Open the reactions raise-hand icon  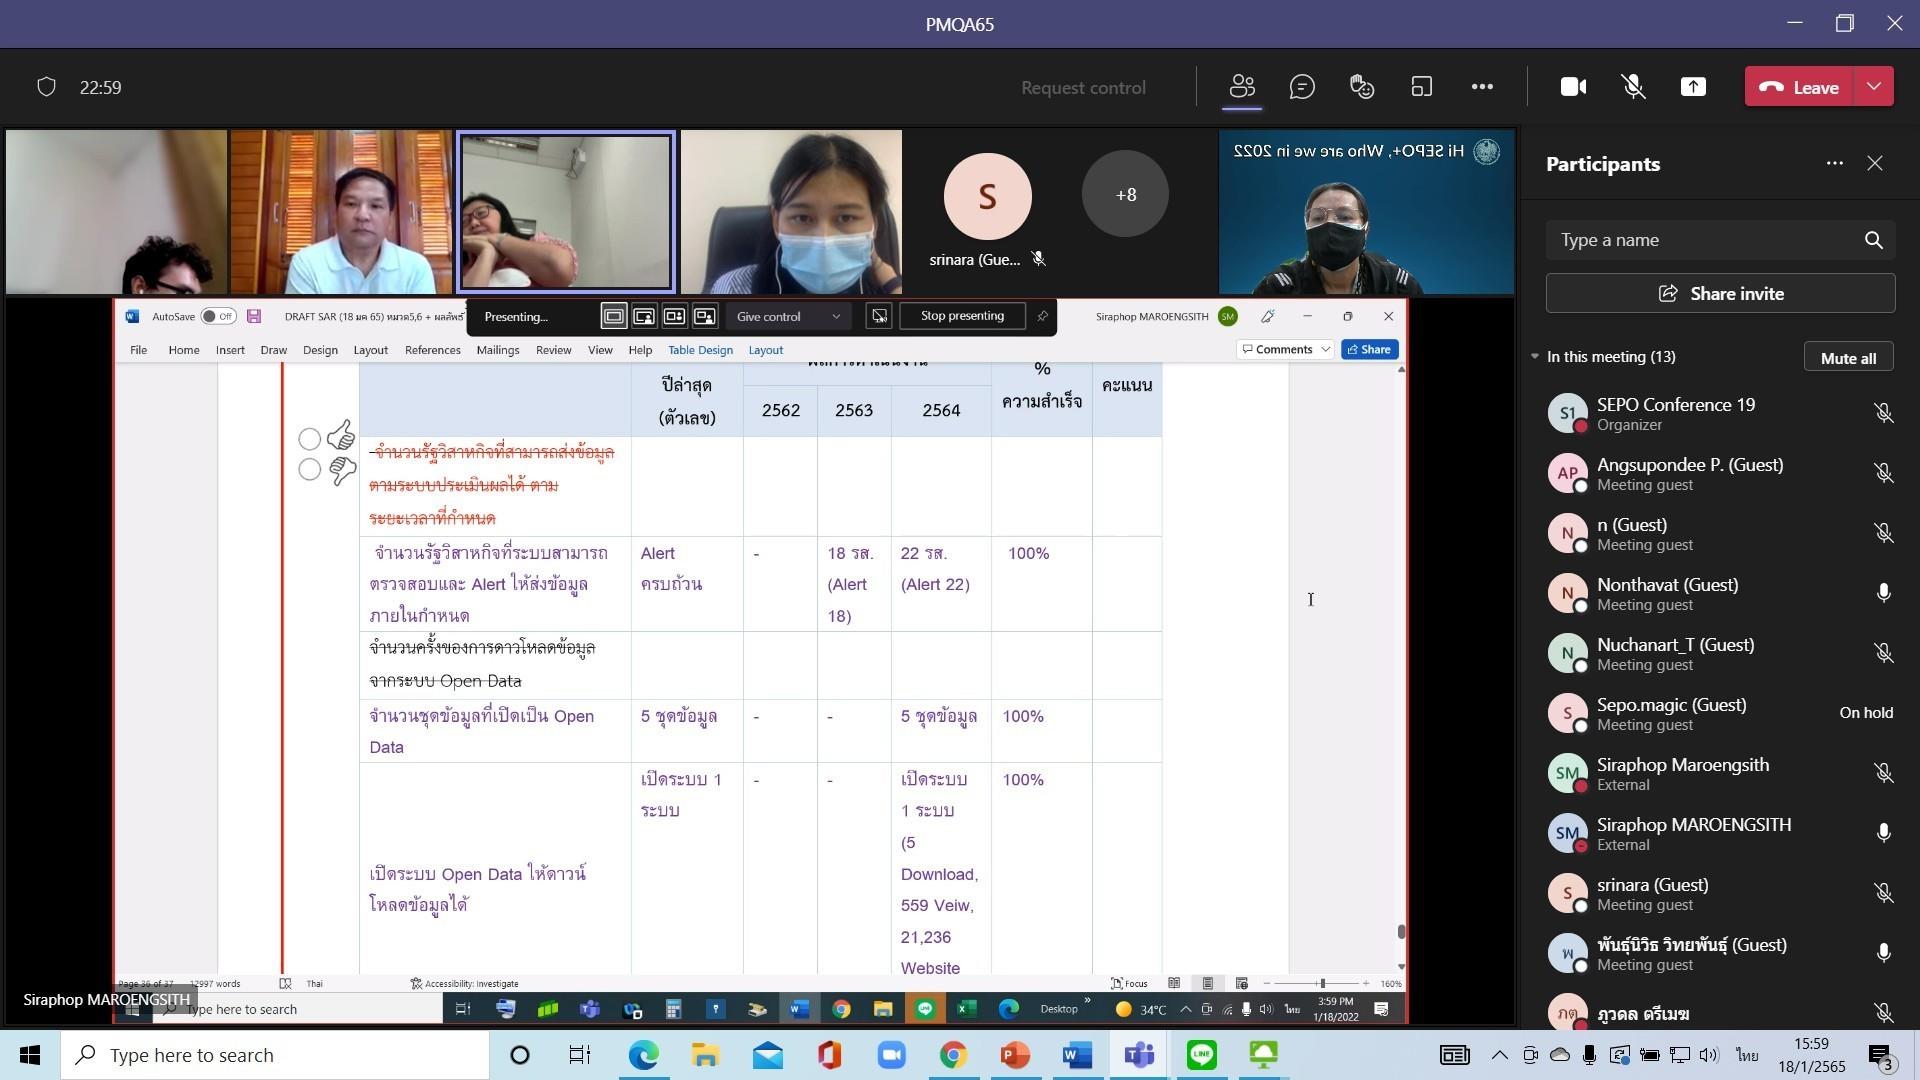coord(1362,87)
